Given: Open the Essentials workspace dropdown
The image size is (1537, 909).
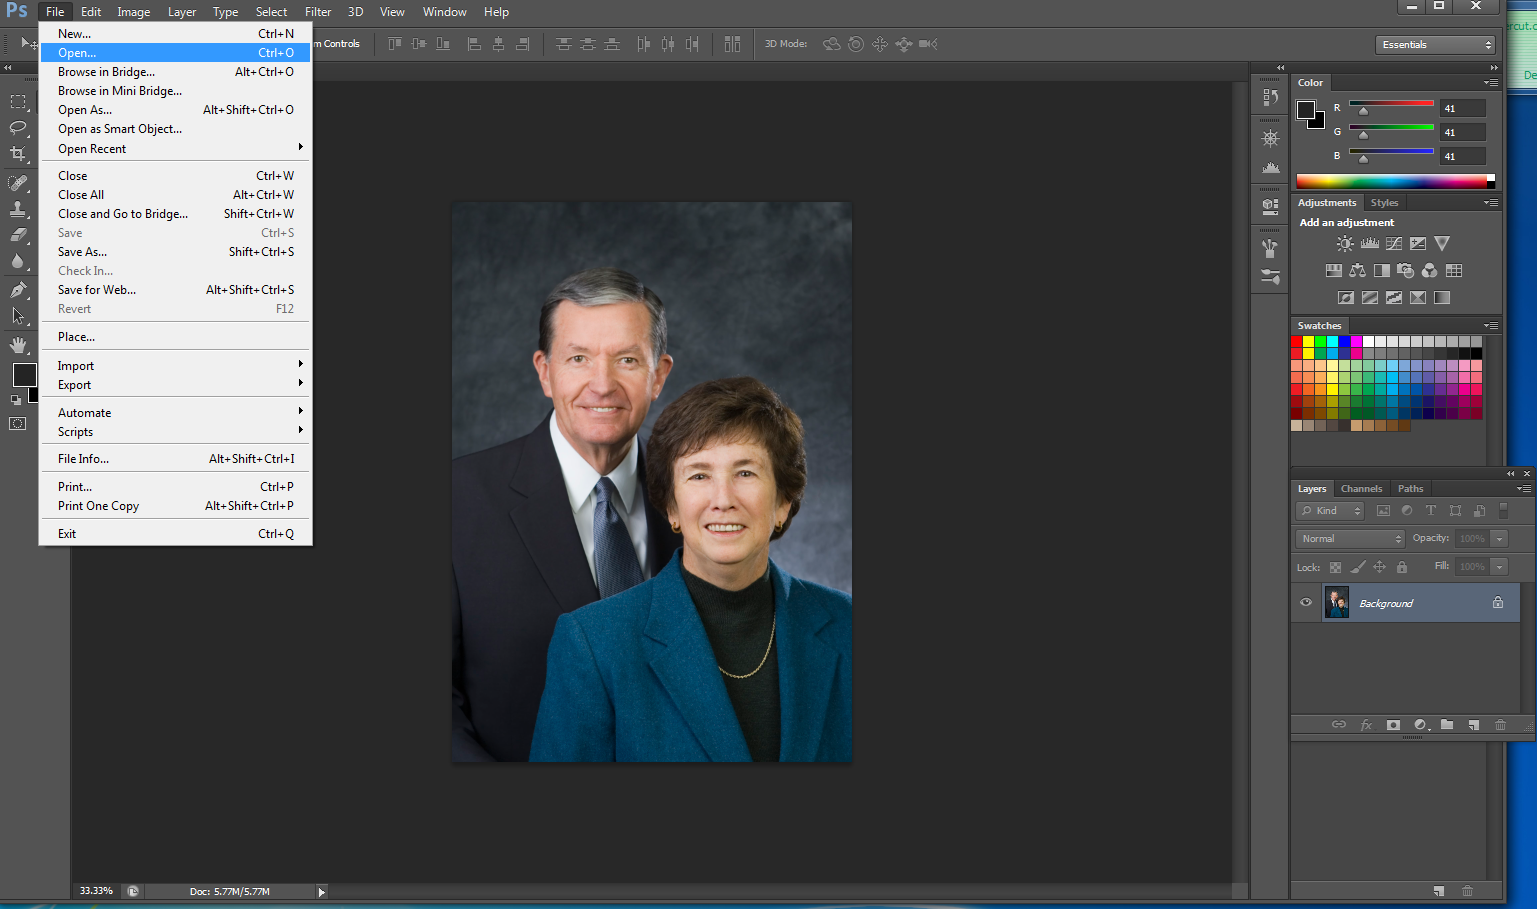Looking at the screenshot, I should click(1435, 45).
